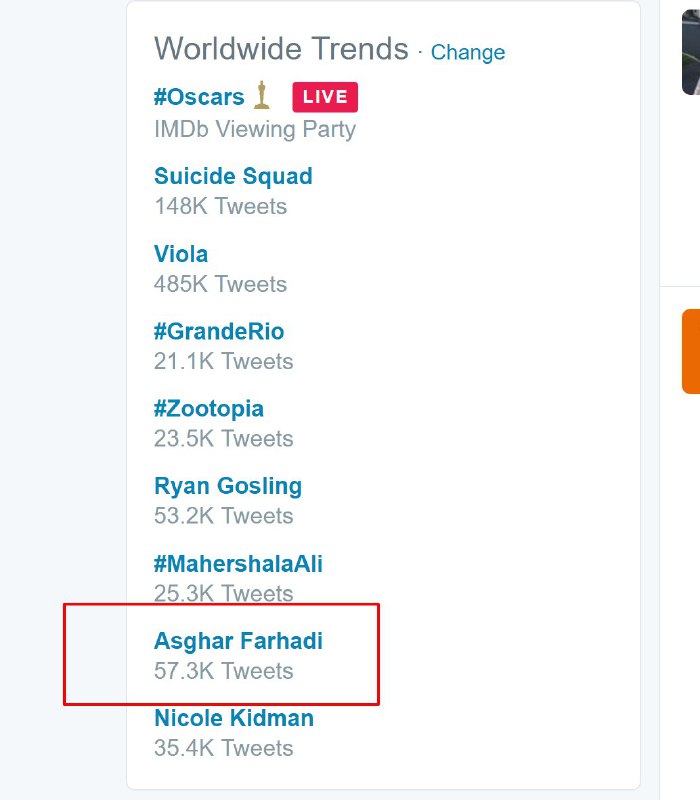
Task: Select the Asghar Farhadi trend
Action: pos(238,641)
